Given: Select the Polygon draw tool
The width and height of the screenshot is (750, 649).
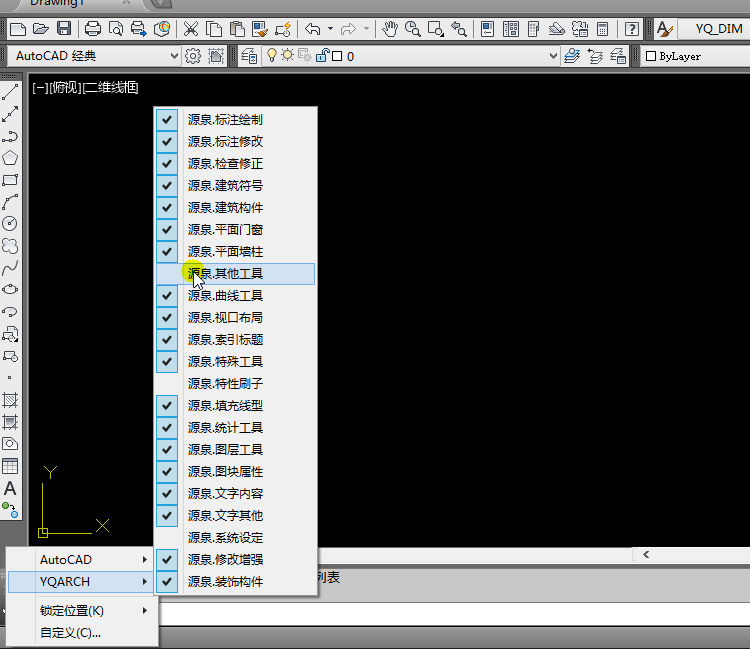Looking at the screenshot, I should 10,158.
